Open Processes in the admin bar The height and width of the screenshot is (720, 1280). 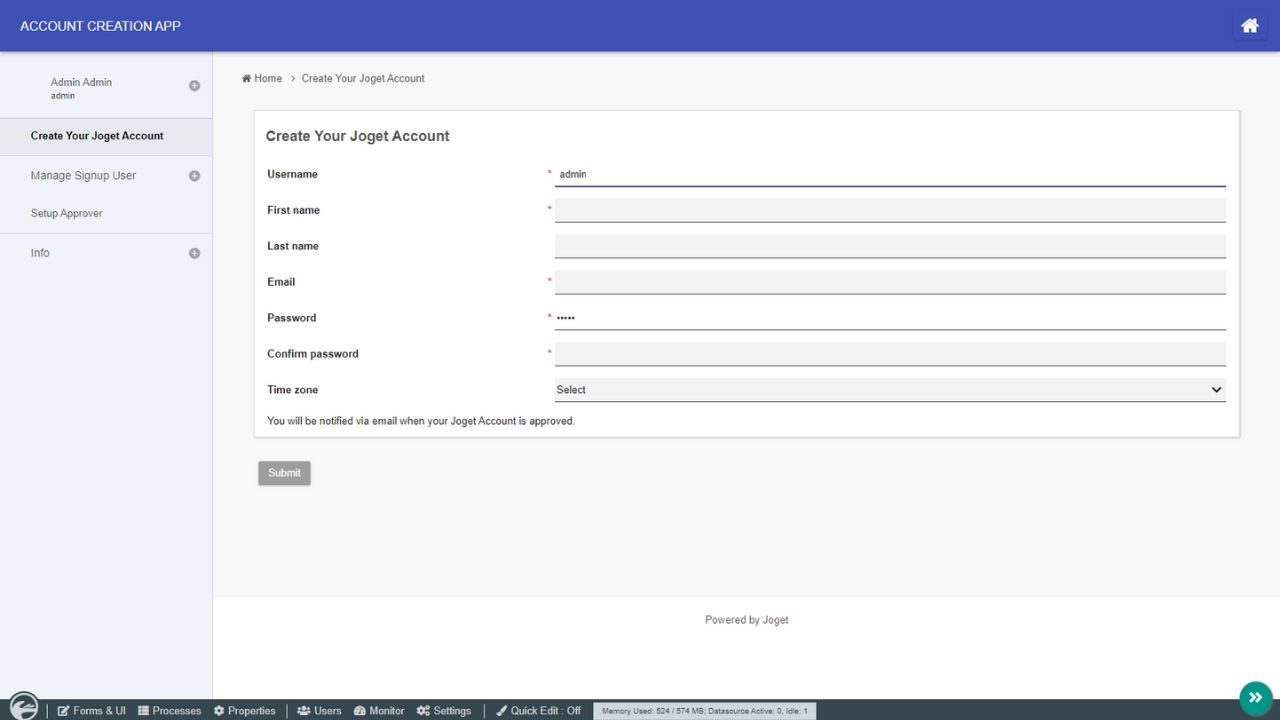click(x=169, y=711)
